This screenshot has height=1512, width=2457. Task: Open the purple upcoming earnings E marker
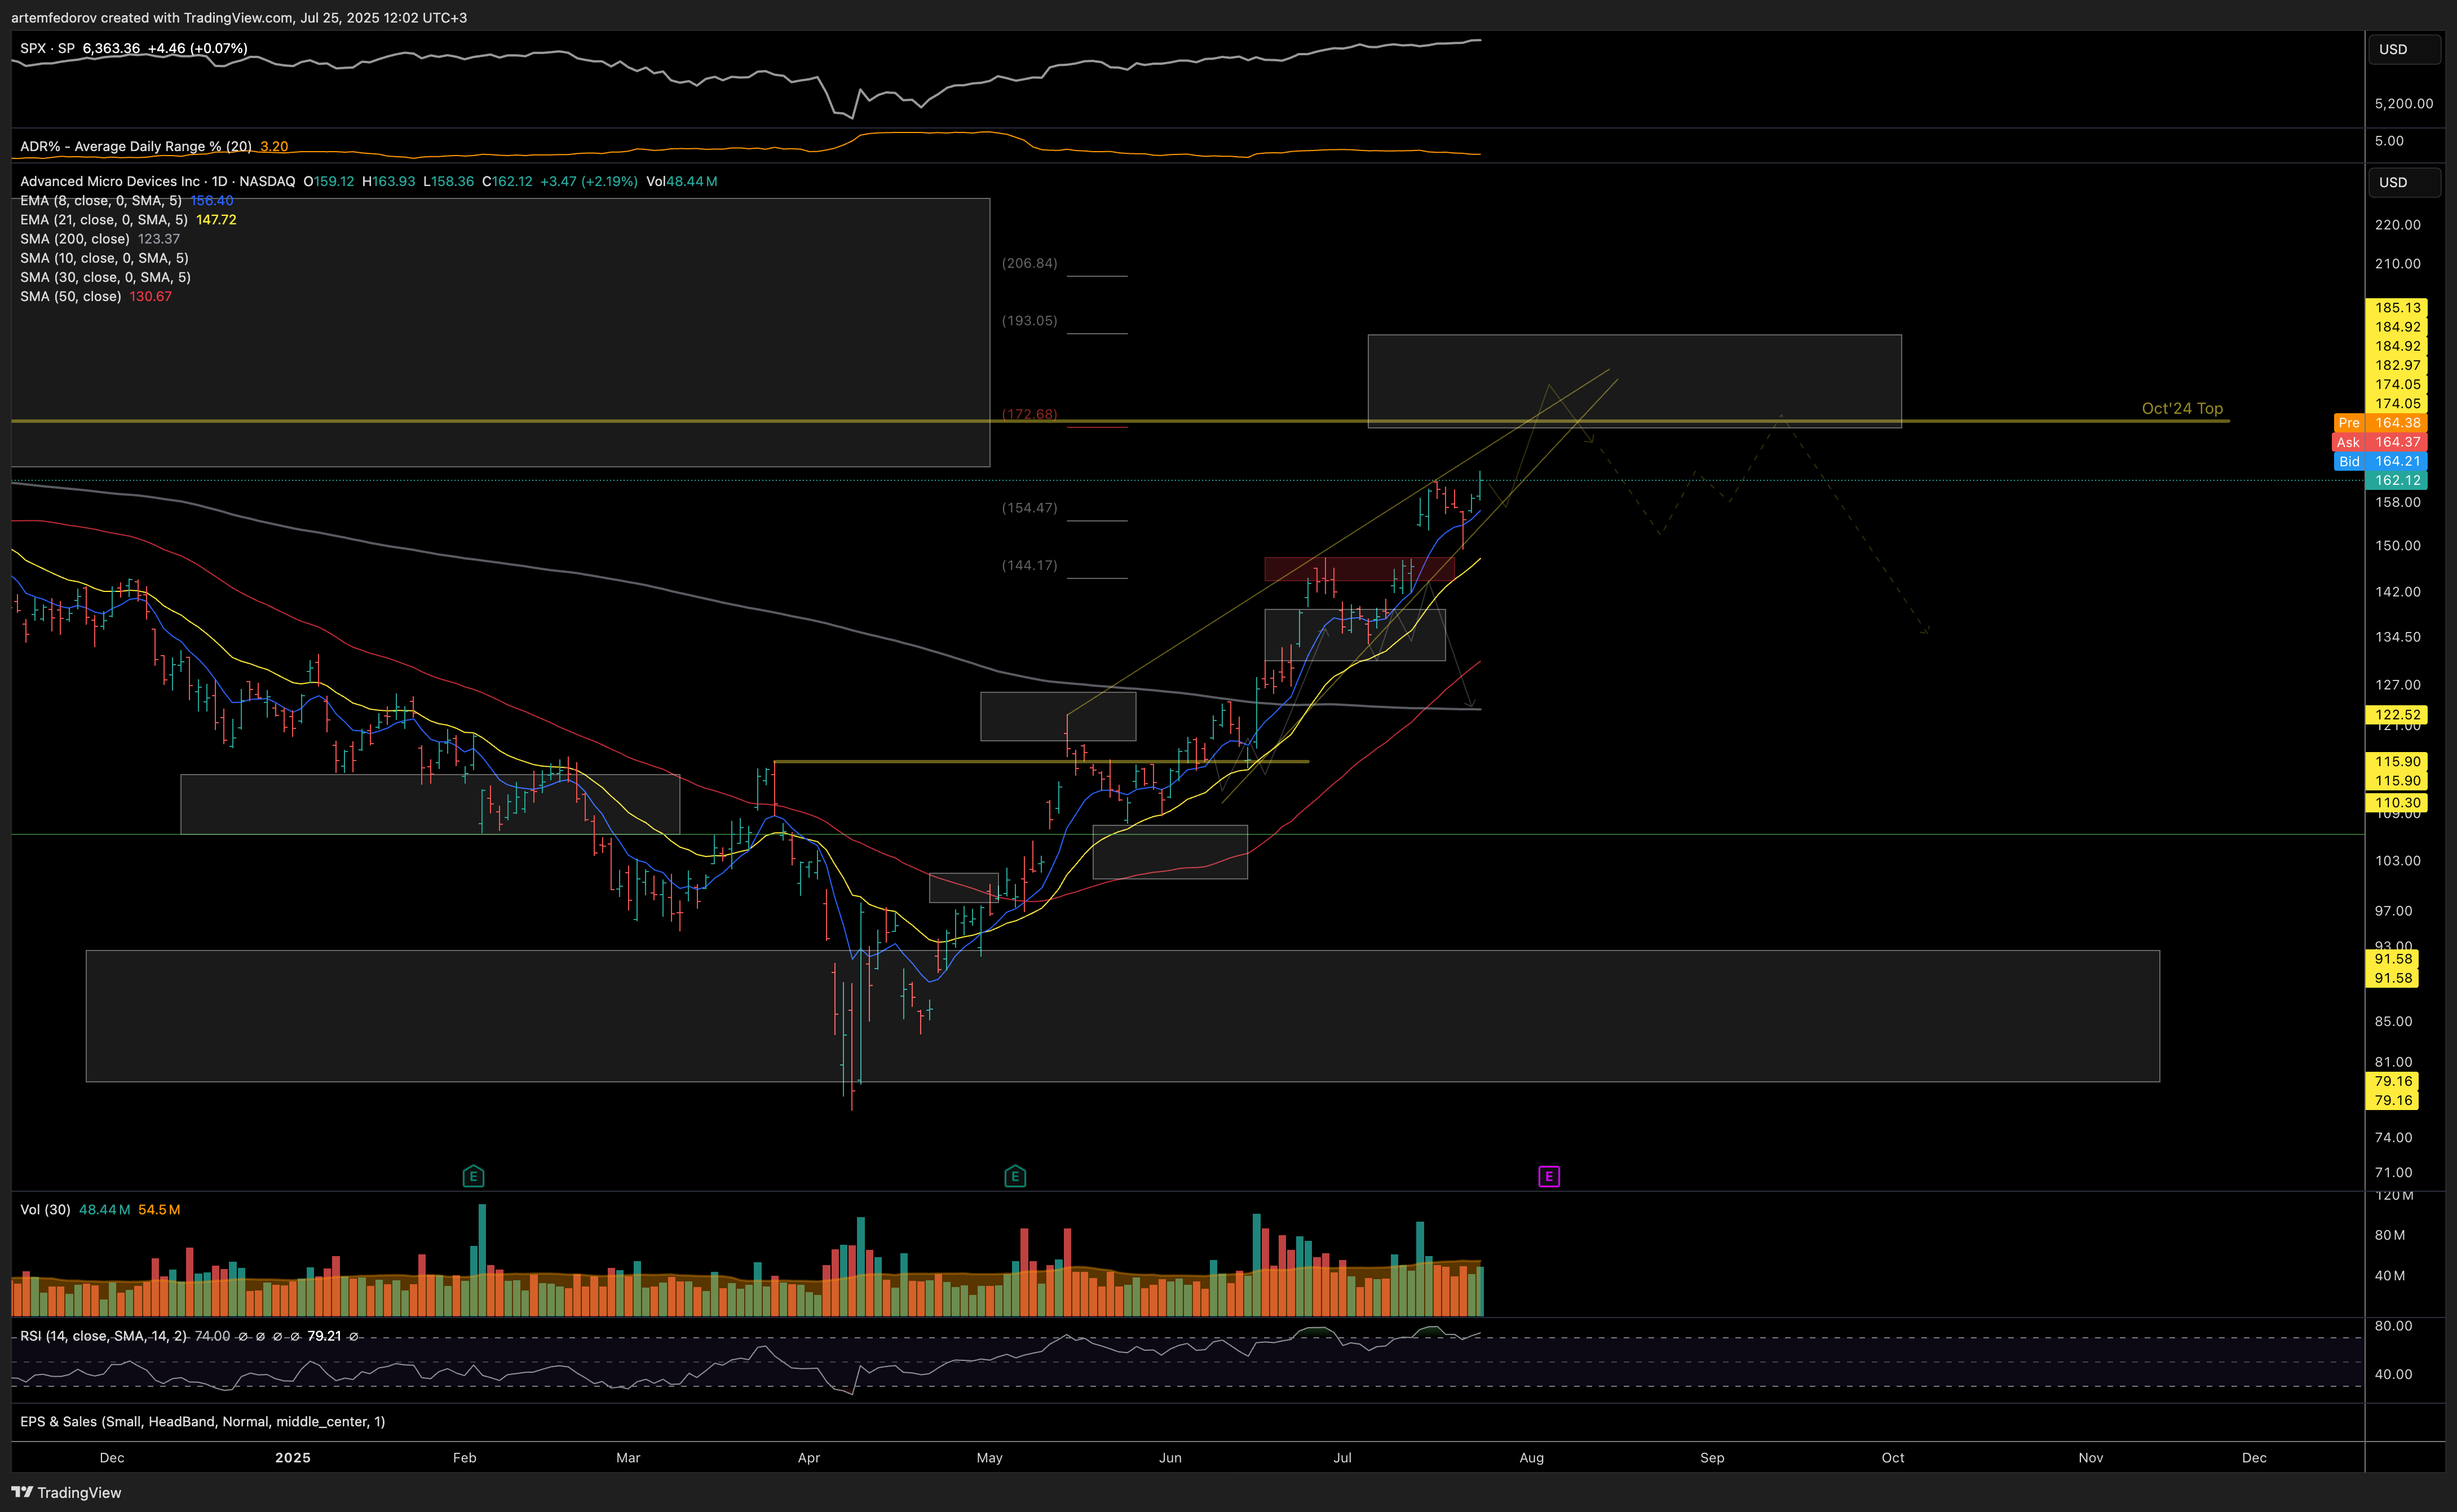click(x=1549, y=1176)
